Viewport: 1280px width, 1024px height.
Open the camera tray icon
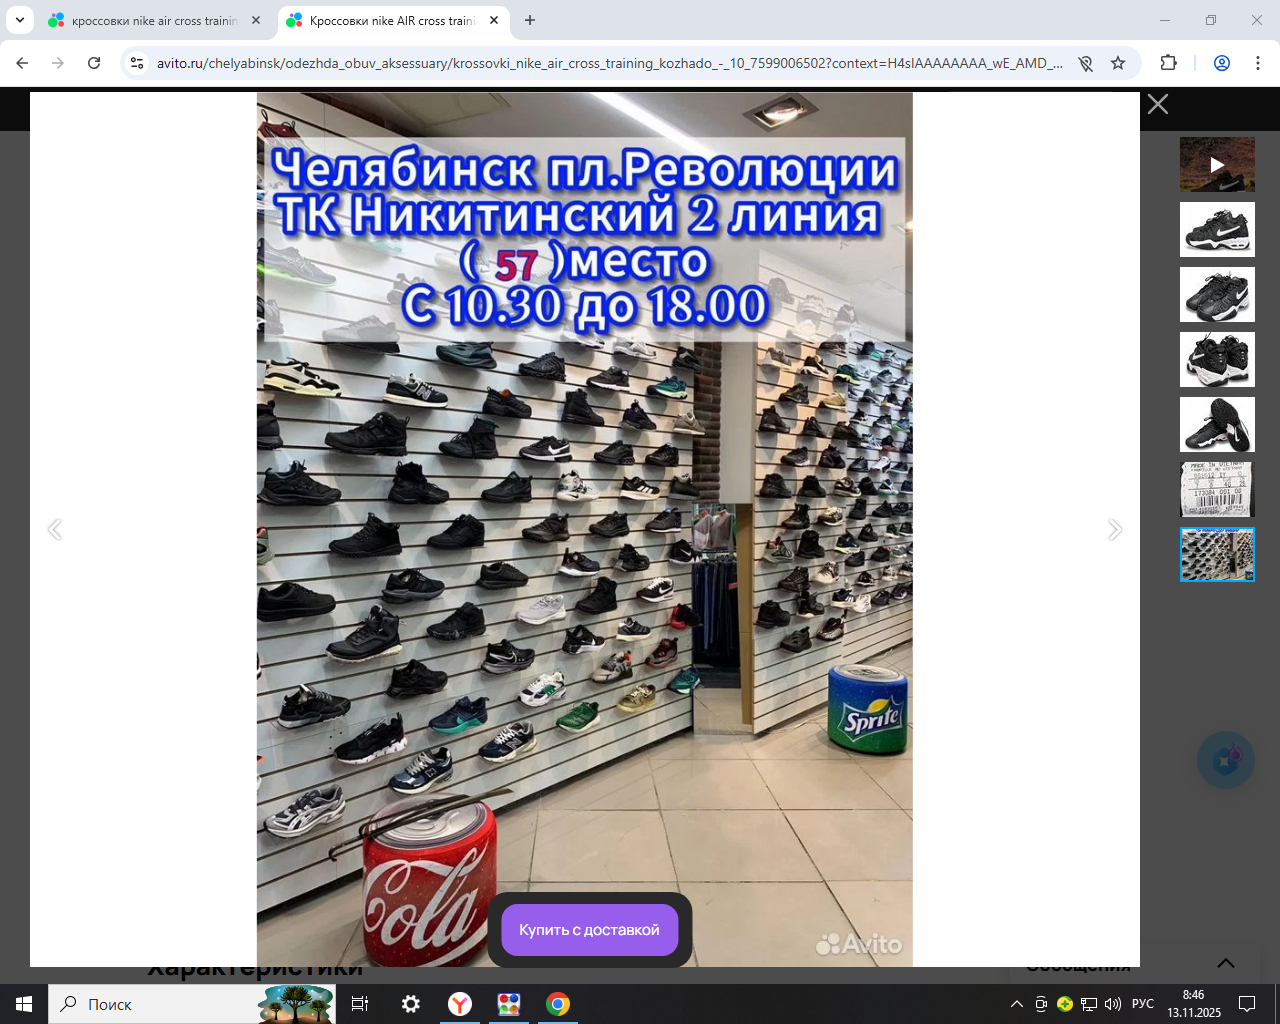[x=1041, y=1004]
